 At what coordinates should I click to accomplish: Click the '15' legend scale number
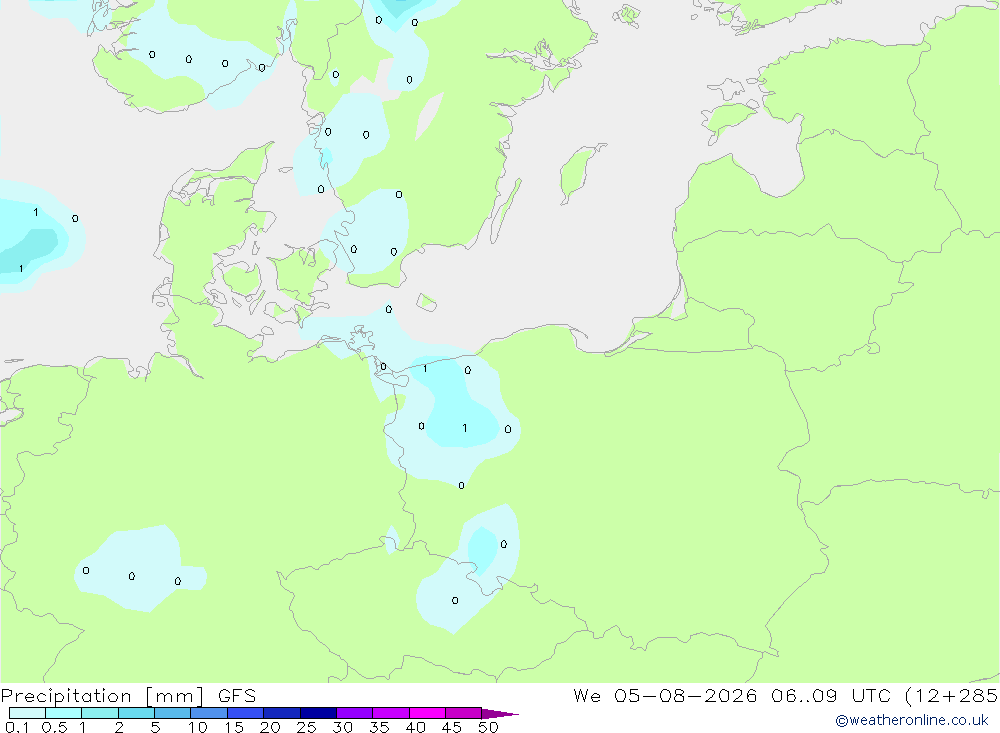(x=234, y=727)
